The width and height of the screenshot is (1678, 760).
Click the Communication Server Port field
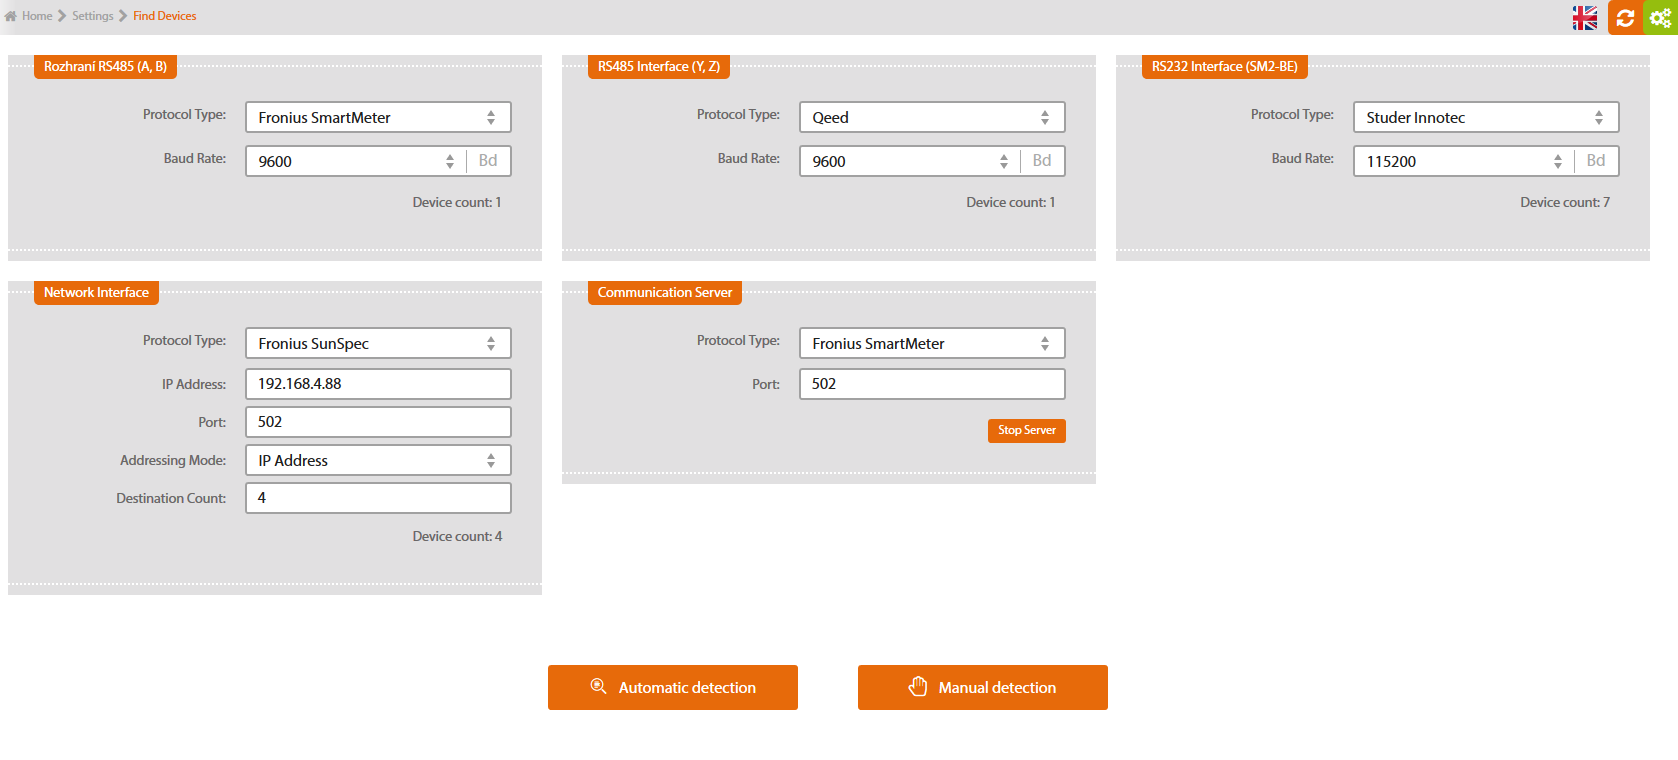click(931, 384)
